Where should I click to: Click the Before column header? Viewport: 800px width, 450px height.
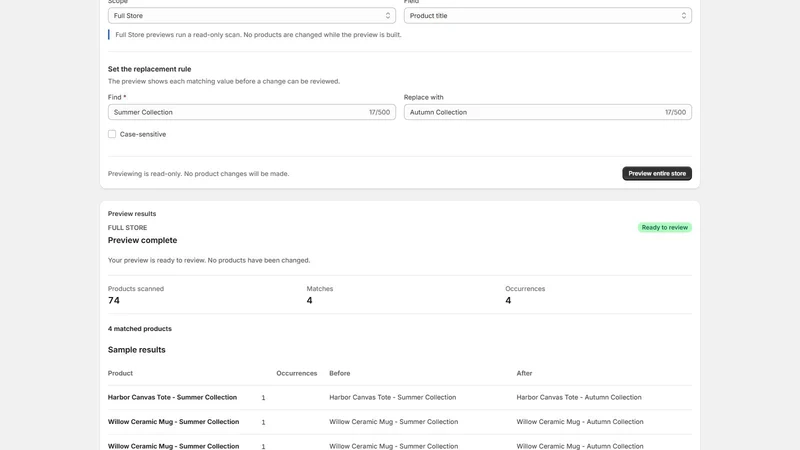[x=340, y=373]
